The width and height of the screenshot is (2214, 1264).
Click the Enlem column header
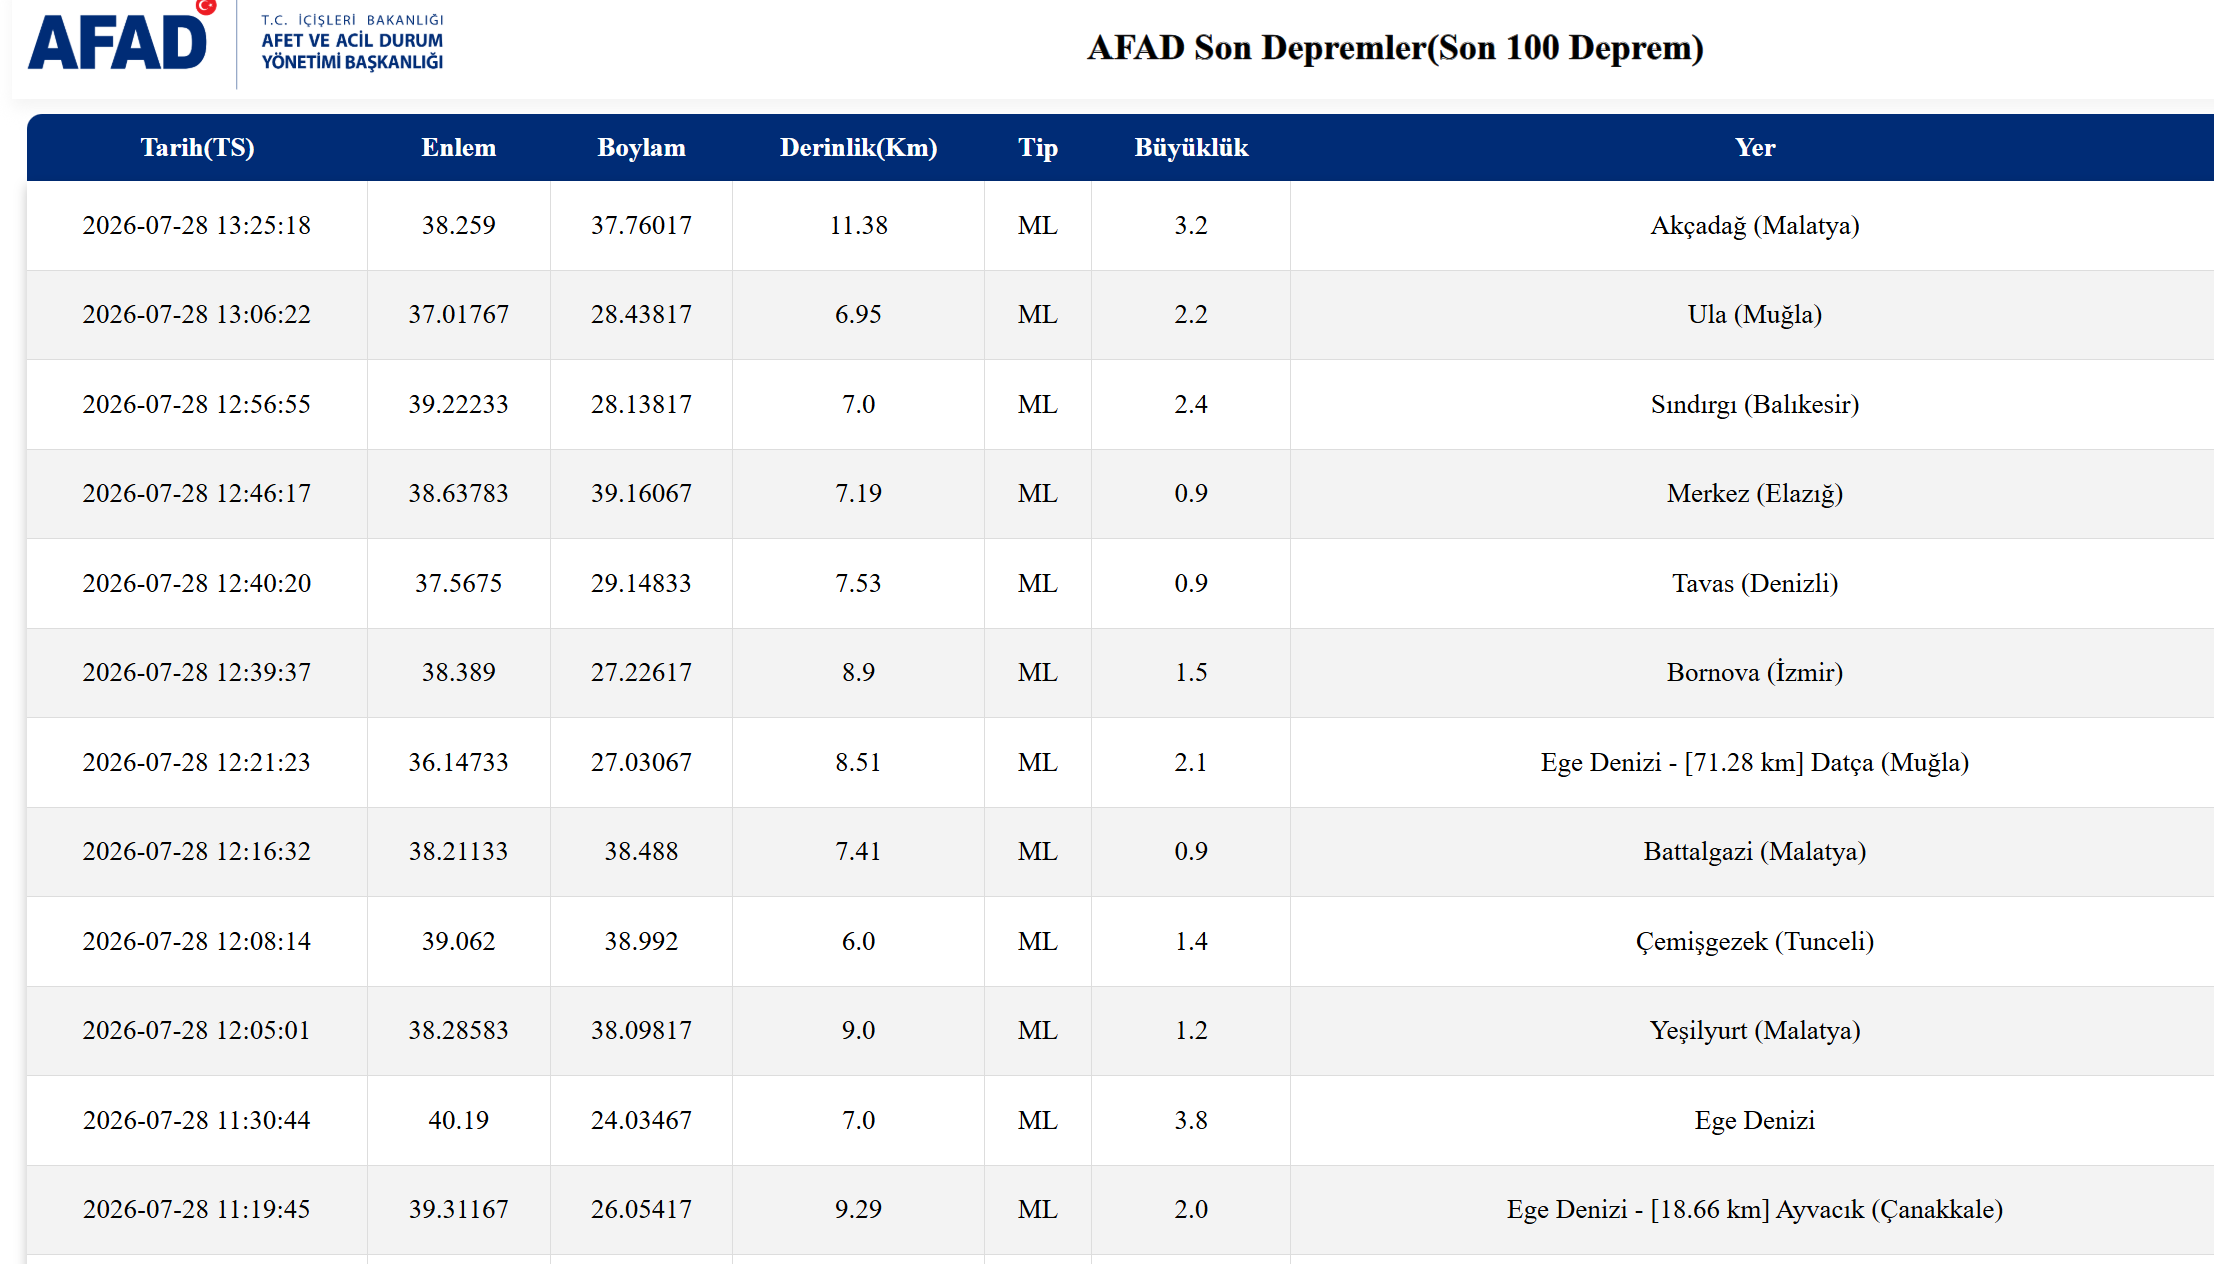click(458, 147)
